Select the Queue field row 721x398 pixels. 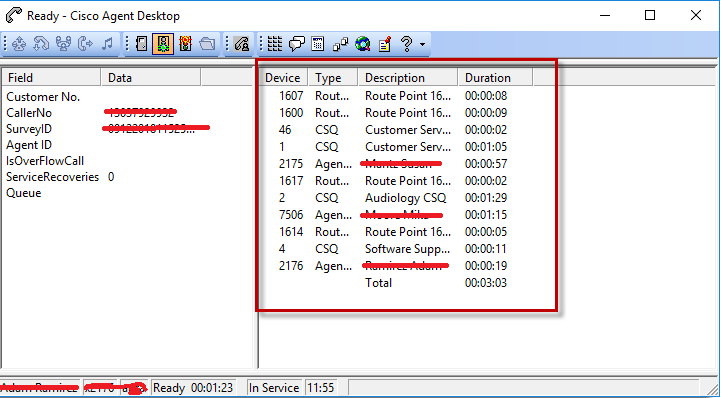(23, 193)
